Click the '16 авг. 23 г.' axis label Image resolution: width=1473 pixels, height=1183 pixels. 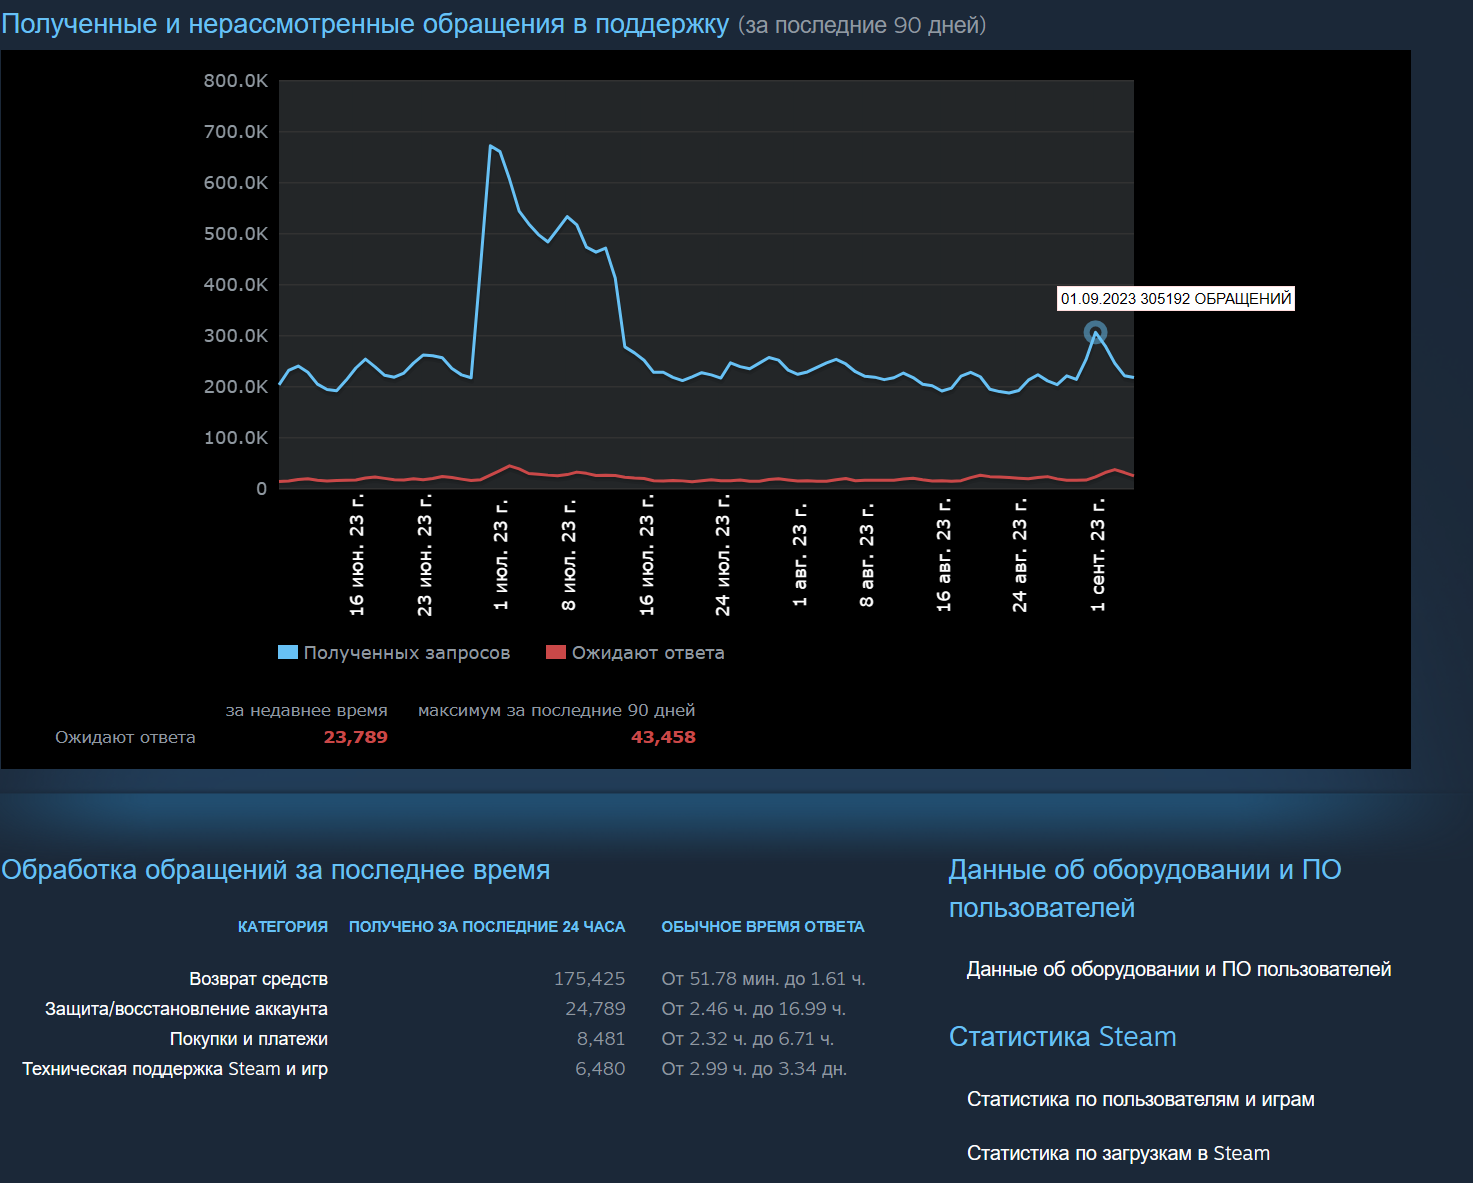point(943,554)
